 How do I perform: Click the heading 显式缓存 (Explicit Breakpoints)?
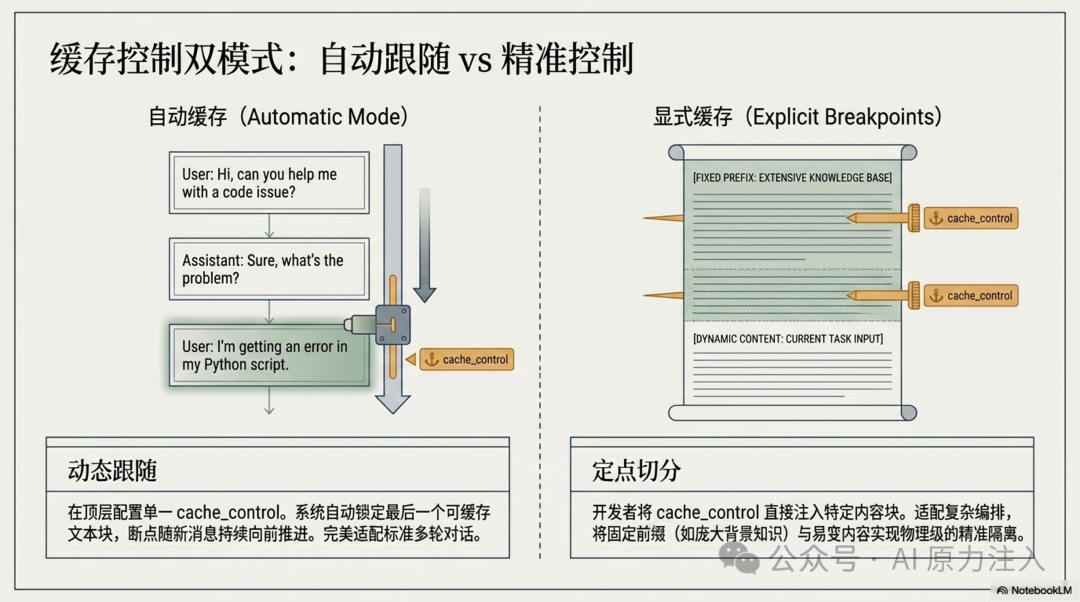coord(797,116)
